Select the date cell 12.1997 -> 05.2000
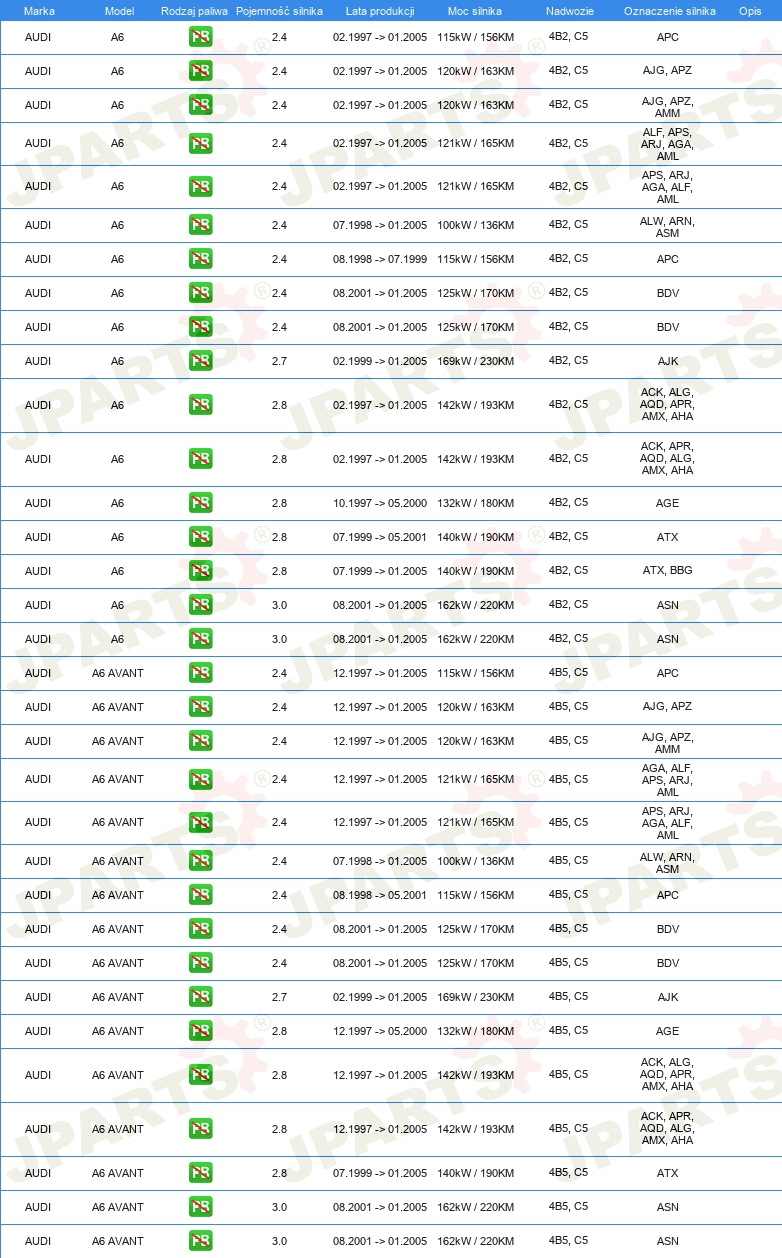The image size is (782, 1258). (380, 1031)
